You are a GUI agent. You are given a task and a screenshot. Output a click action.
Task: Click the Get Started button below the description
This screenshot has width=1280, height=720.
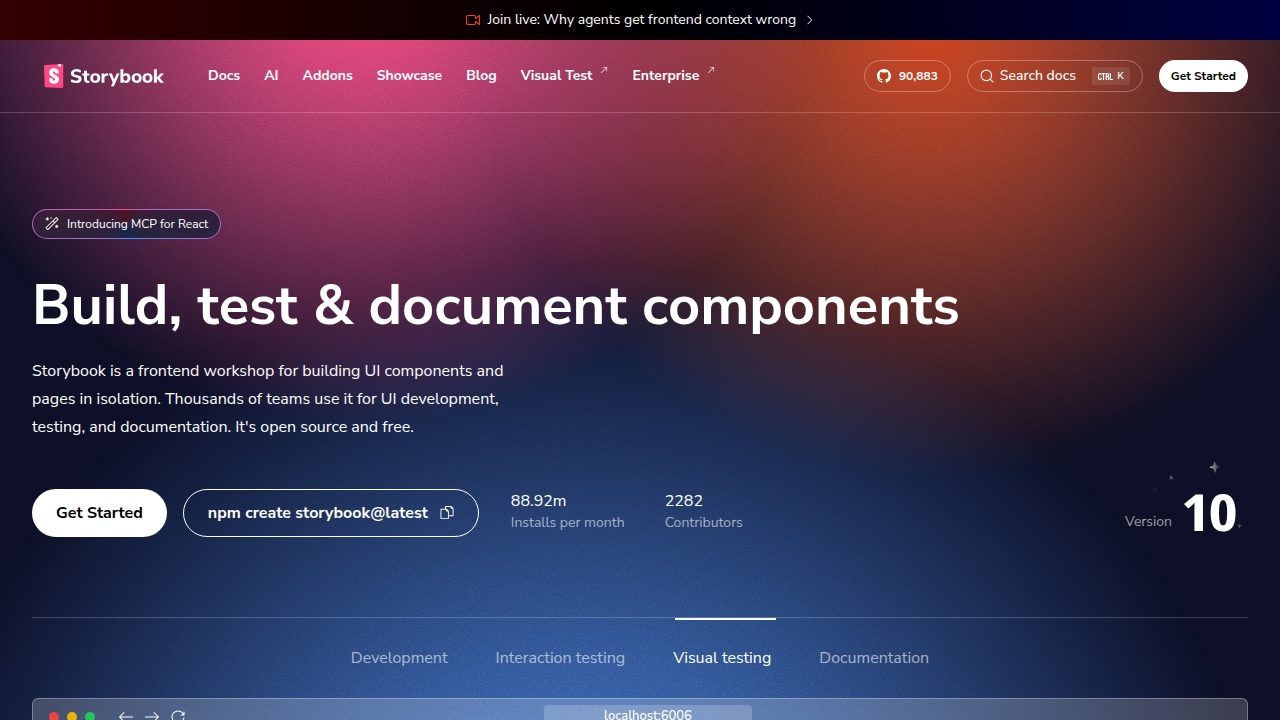99,513
